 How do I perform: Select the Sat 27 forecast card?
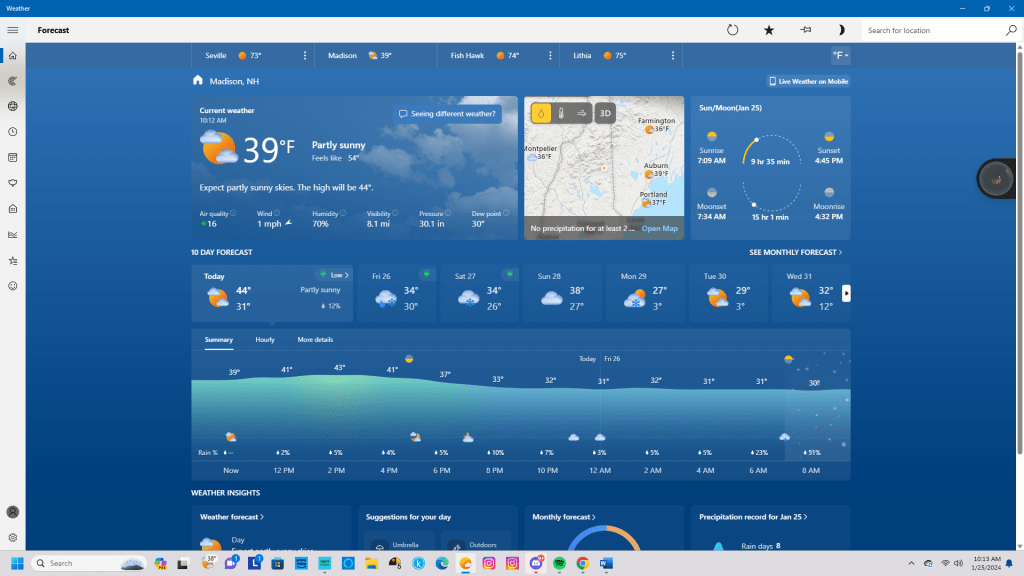[479, 293]
